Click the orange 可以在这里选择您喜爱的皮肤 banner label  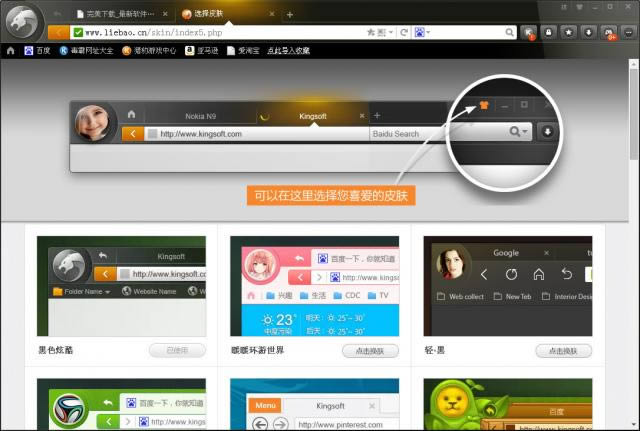(331, 196)
